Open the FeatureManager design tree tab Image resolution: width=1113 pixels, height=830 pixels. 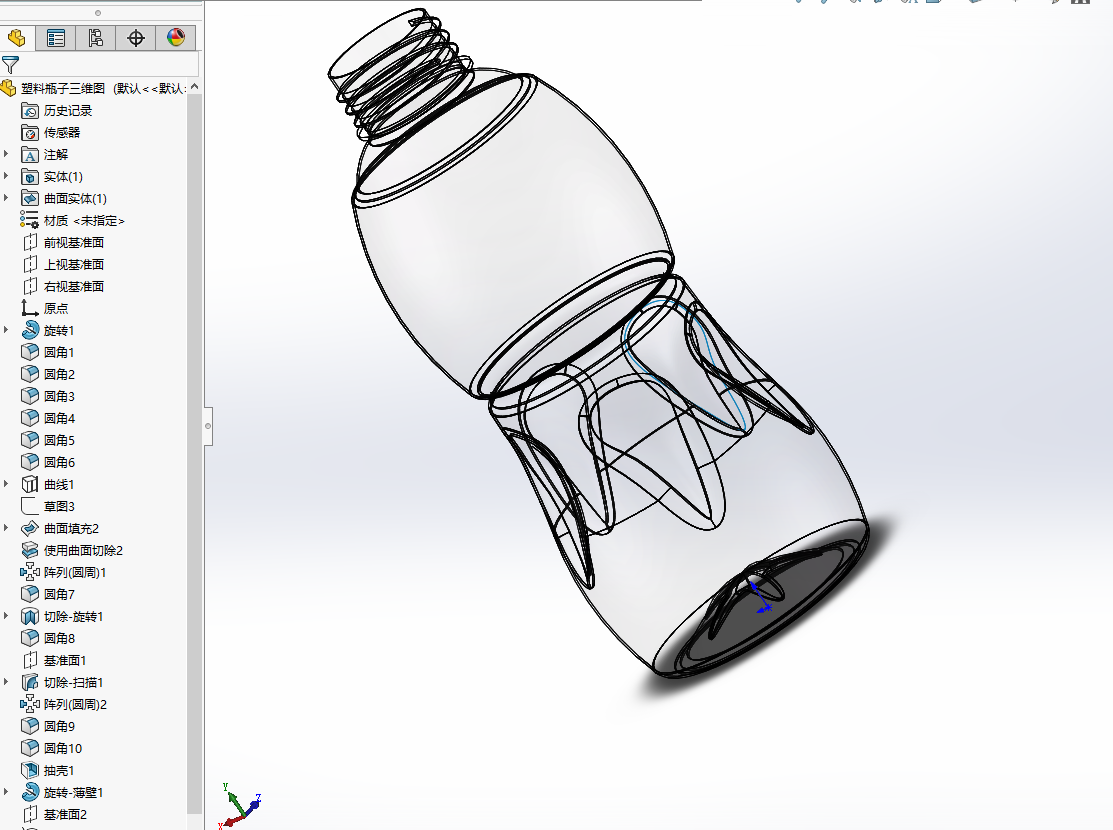pyautogui.click(x=16, y=38)
